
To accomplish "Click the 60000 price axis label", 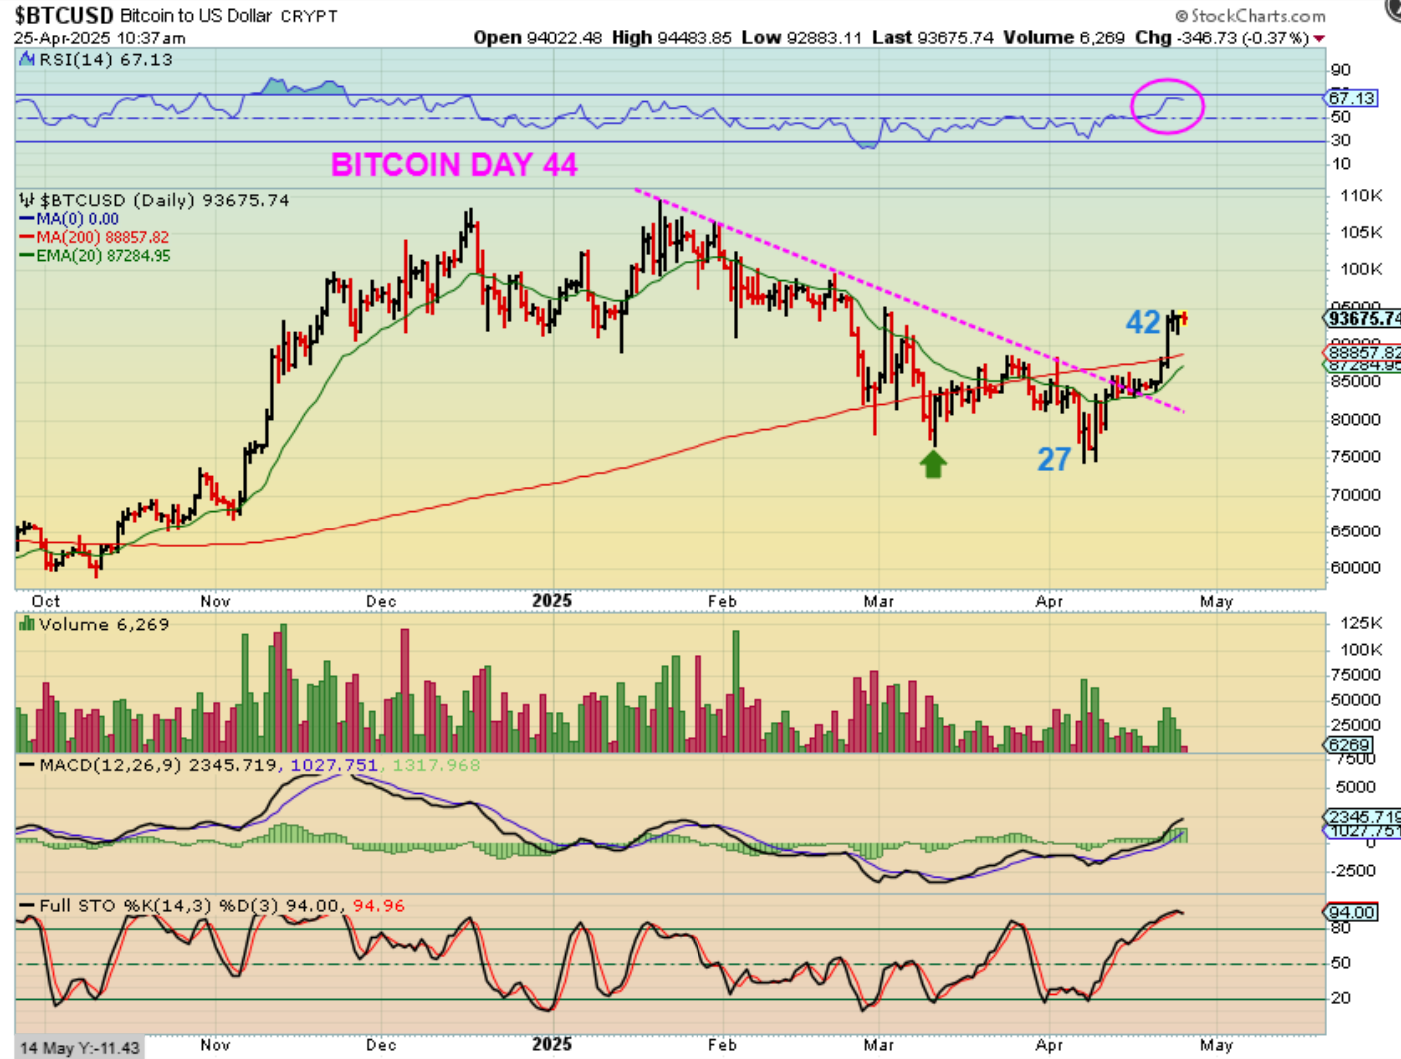I will point(1354,568).
